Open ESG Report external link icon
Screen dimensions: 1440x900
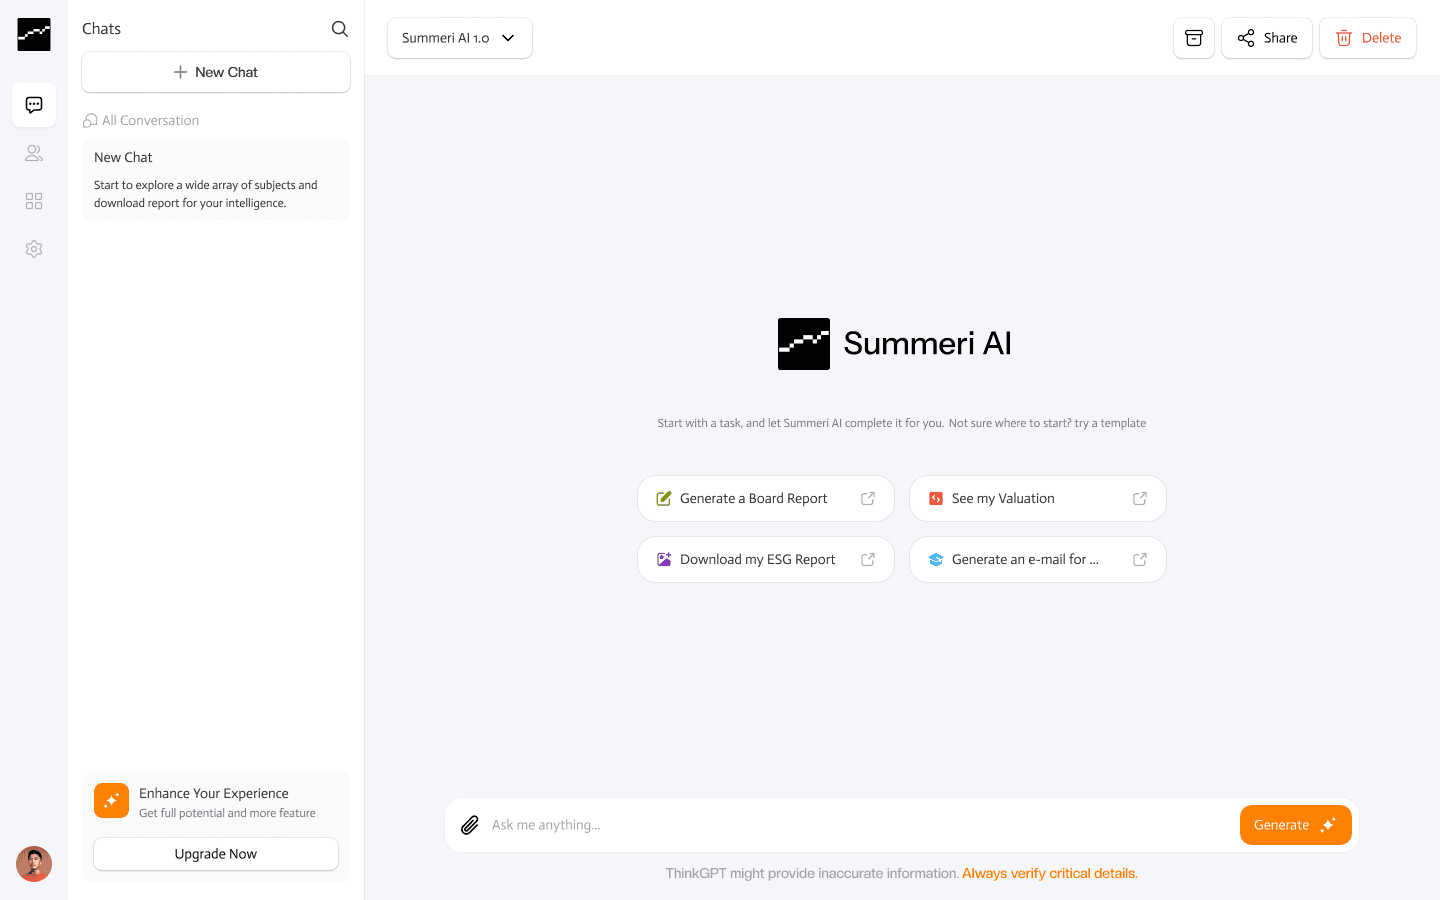pyautogui.click(x=868, y=560)
